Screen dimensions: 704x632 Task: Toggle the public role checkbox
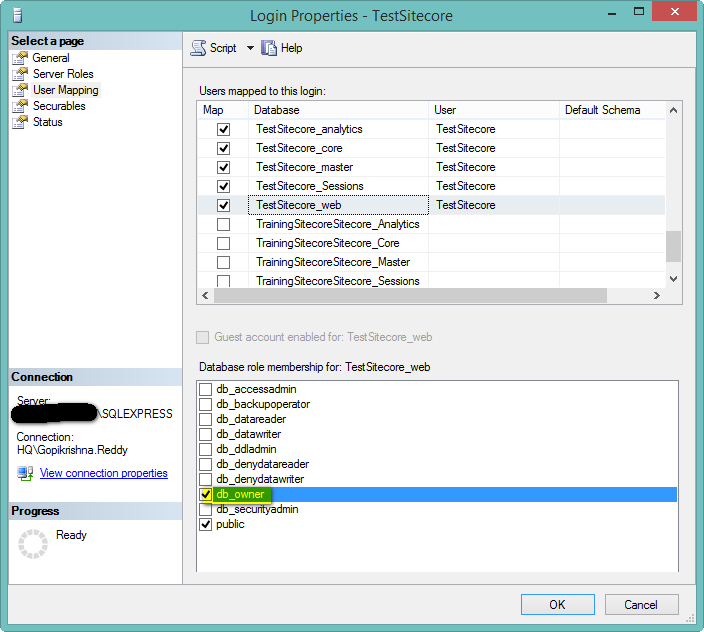coord(205,524)
